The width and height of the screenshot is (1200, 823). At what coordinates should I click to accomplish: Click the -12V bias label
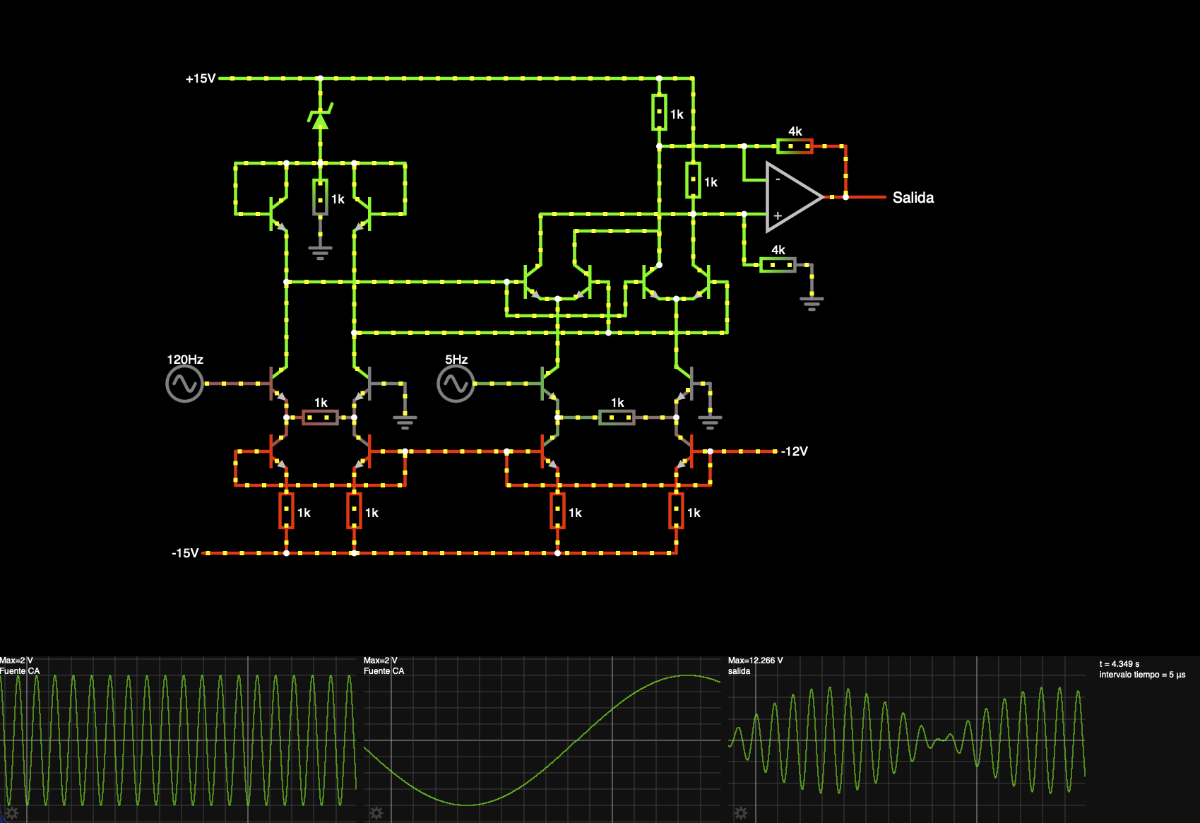coord(794,452)
